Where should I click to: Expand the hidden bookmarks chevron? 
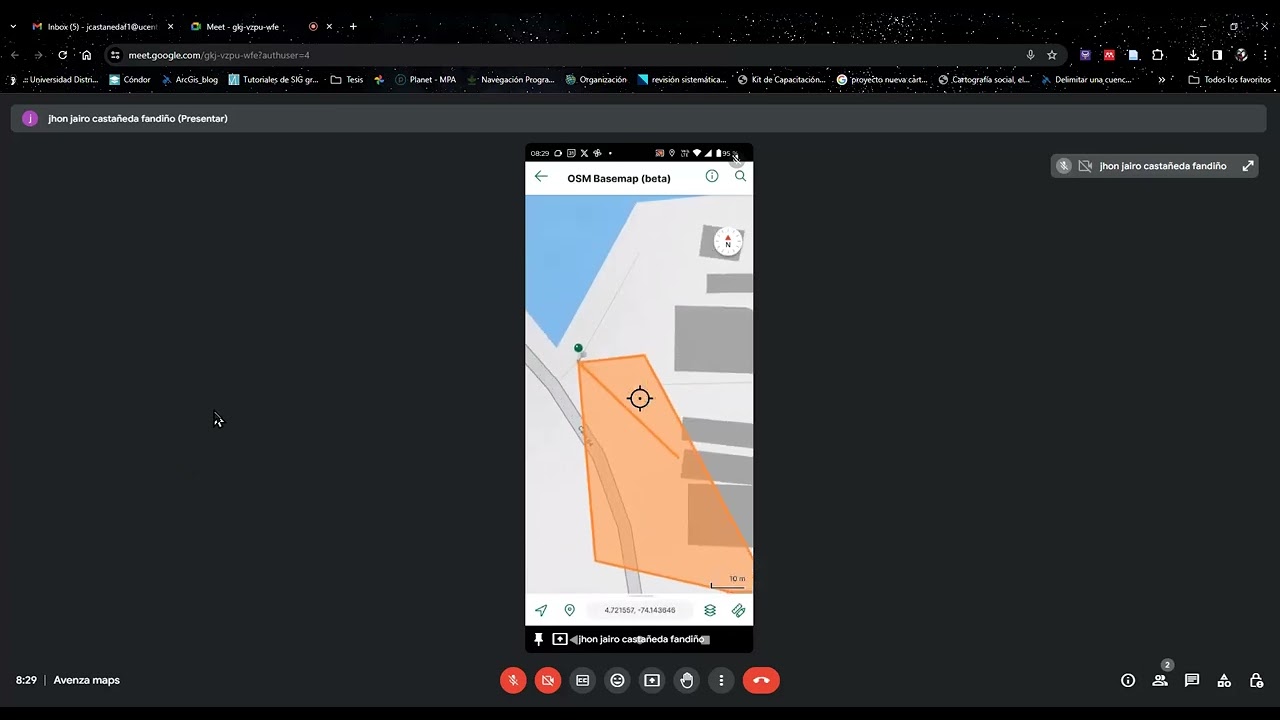pos(1161,80)
